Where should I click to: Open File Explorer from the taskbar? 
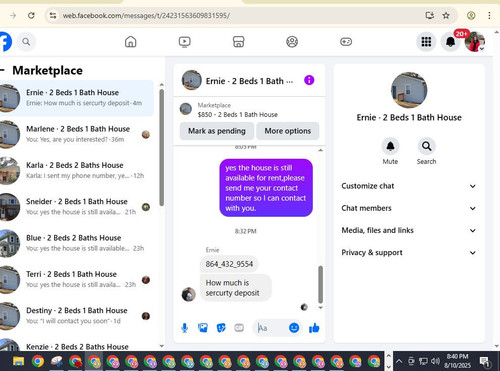[18, 361]
